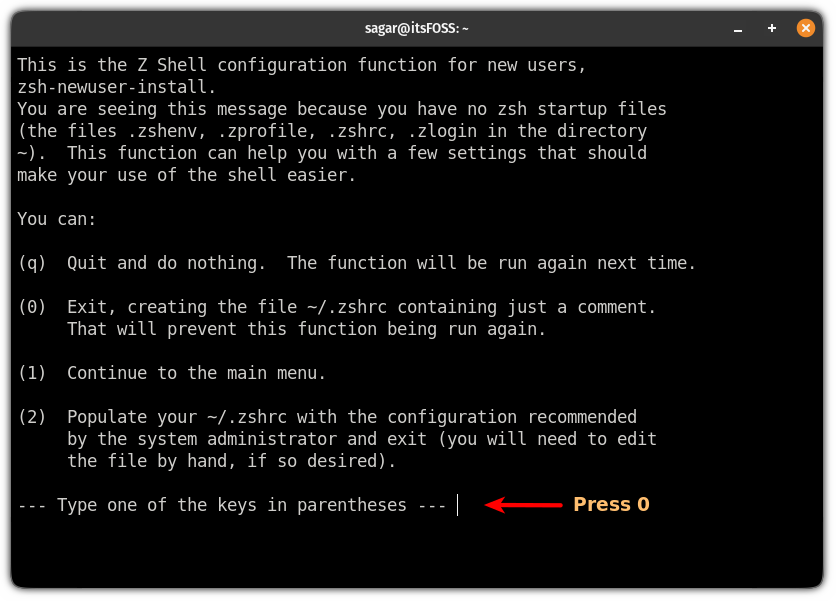Click the orange 'Press 0' annotation
This screenshot has height=601, width=836.
coord(611,504)
